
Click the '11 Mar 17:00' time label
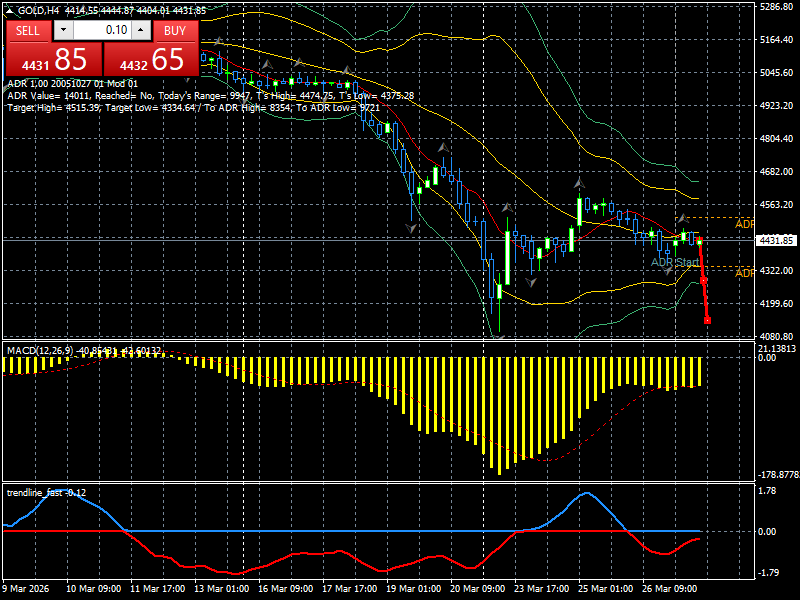tap(158, 588)
